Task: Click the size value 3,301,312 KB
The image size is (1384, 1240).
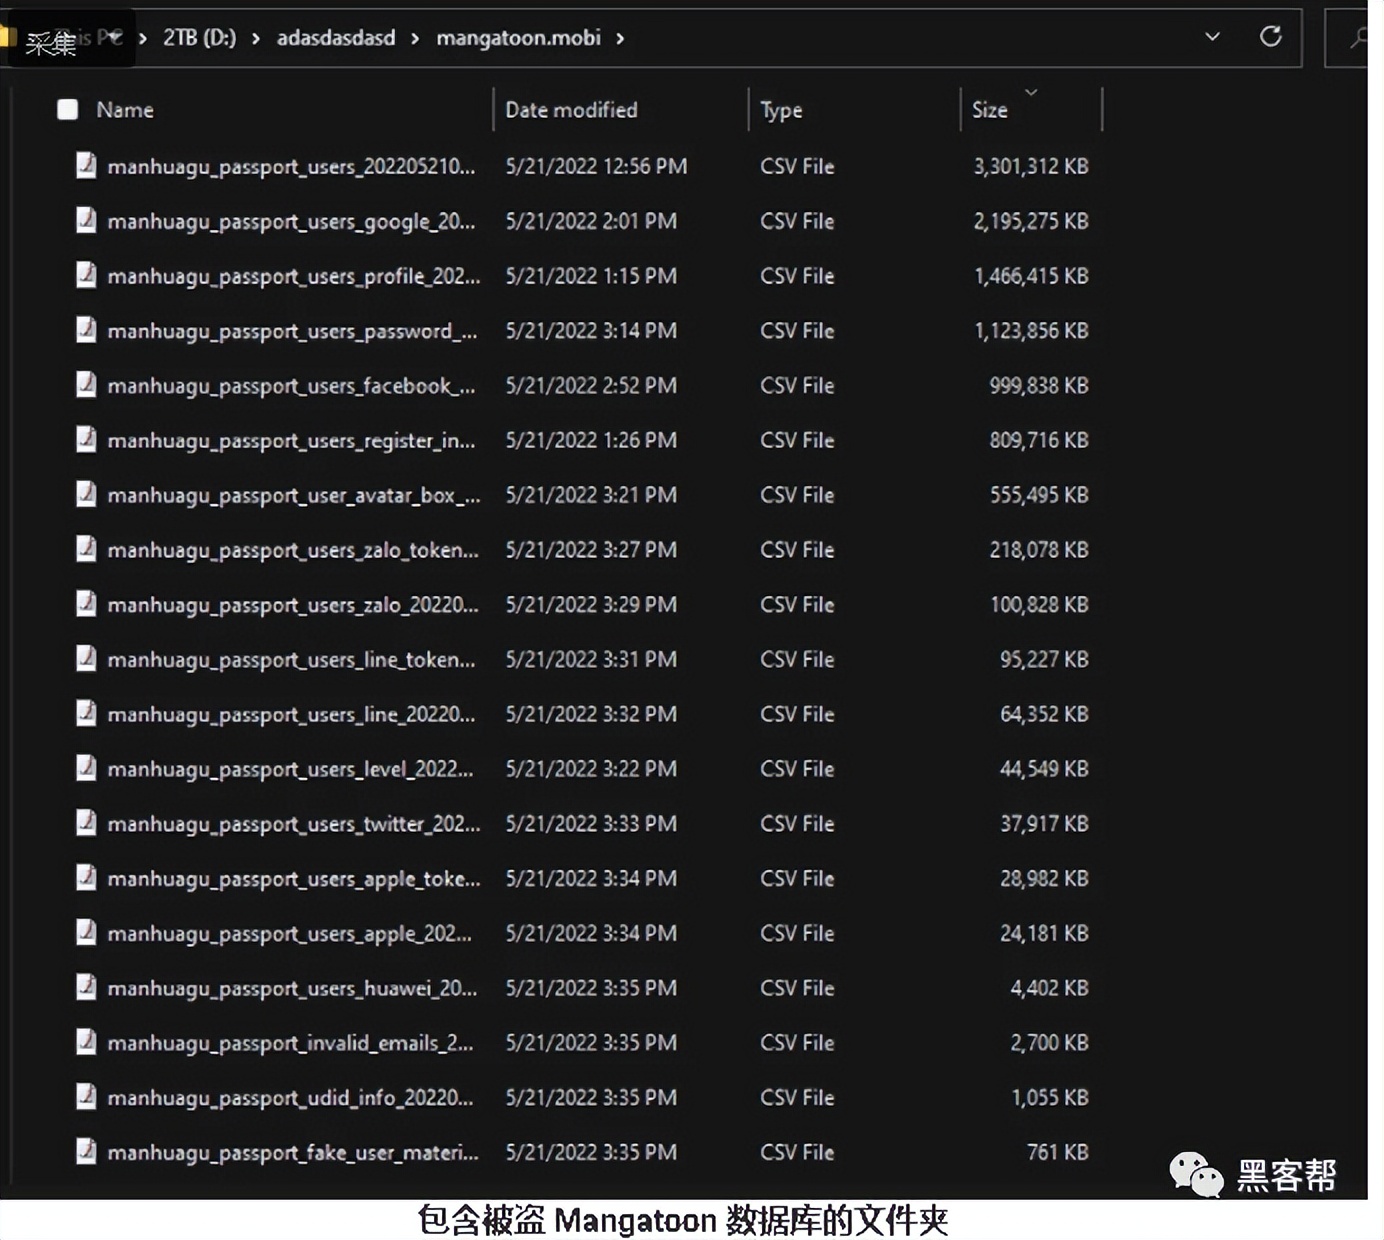Action: tap(1031, 166)
